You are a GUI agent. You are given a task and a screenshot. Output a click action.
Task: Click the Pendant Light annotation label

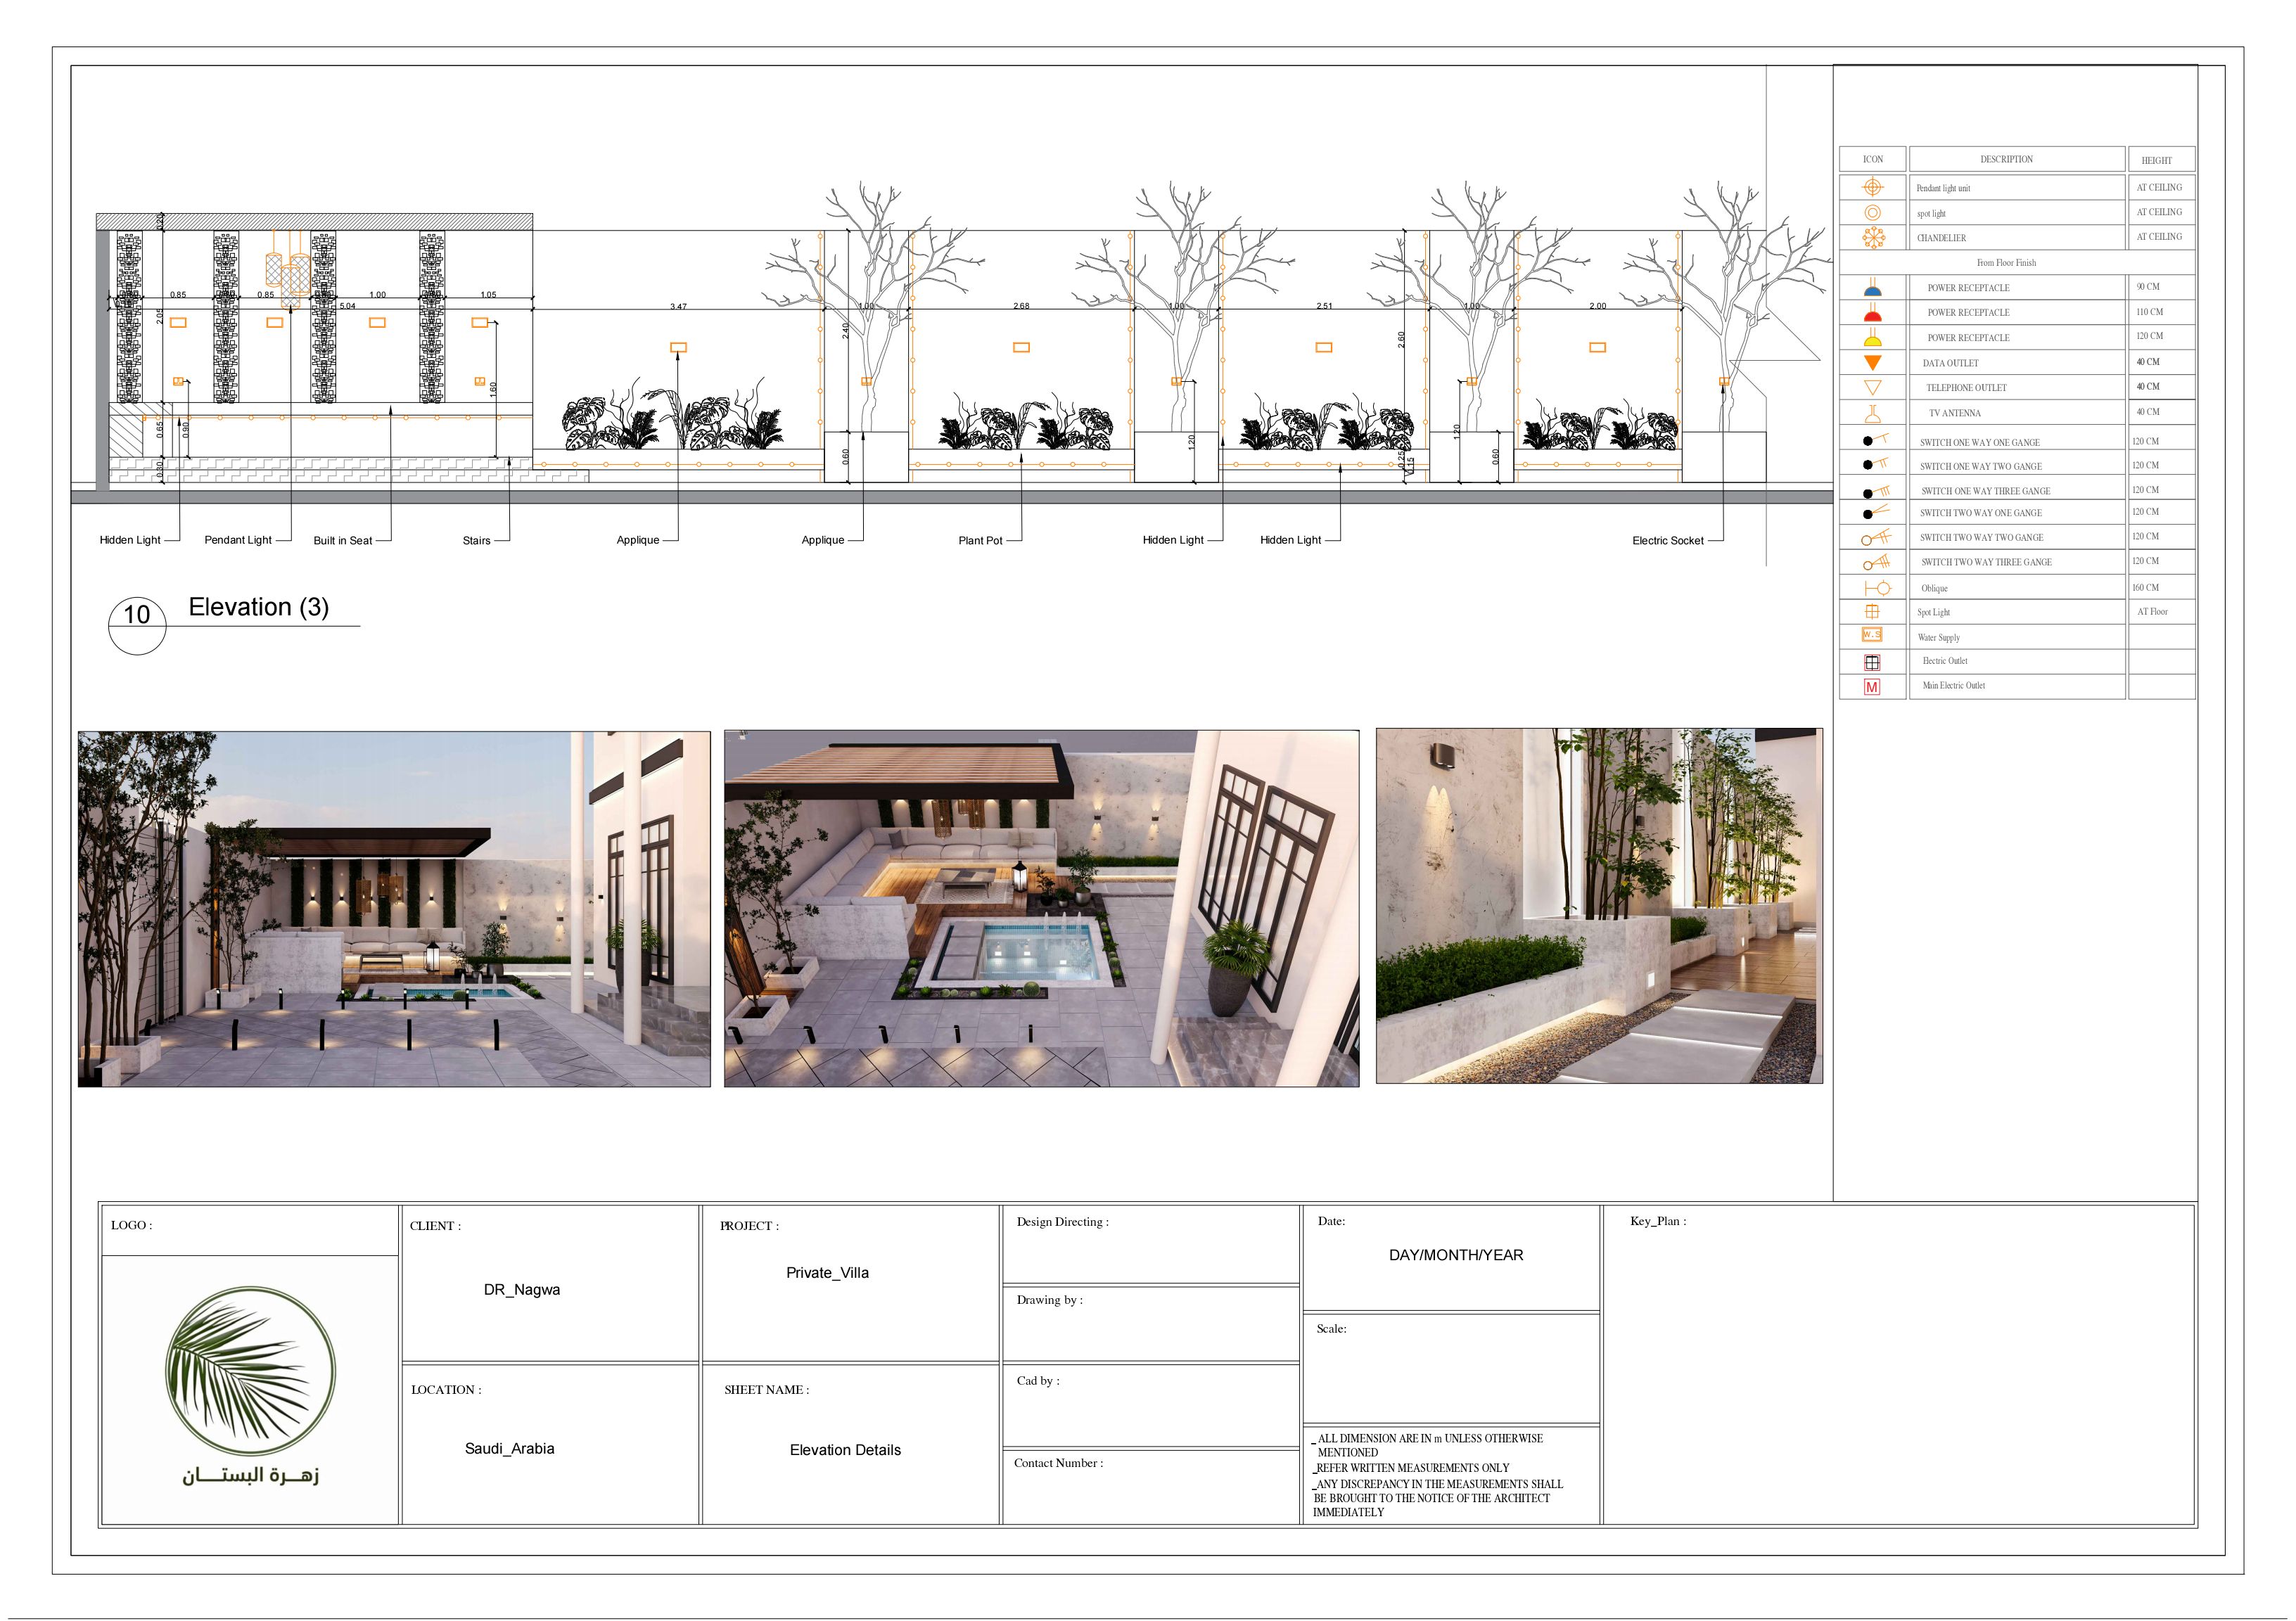pos(238,540)
